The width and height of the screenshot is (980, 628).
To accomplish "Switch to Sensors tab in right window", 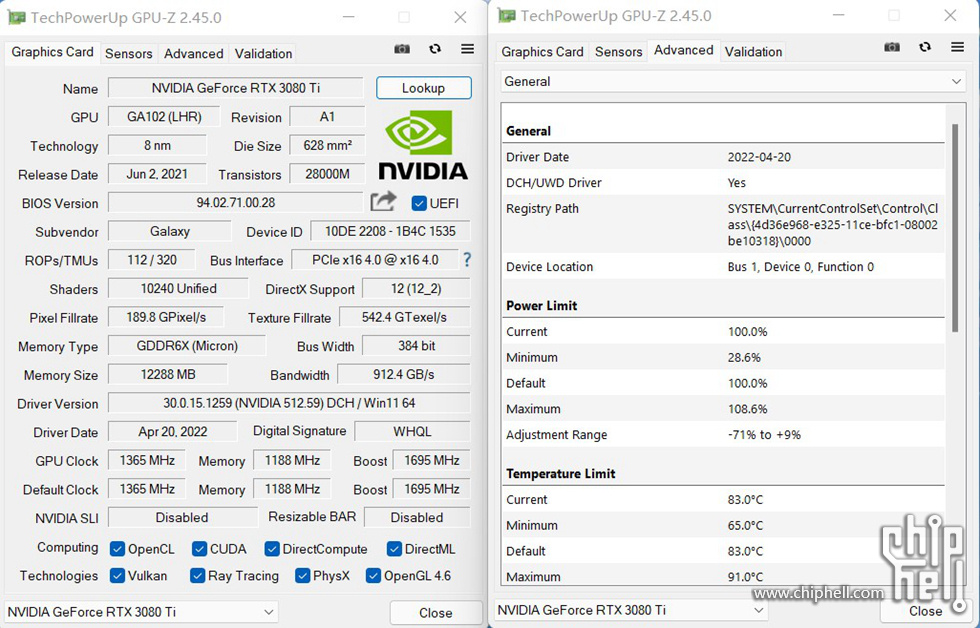I will (x=619, y=52).
